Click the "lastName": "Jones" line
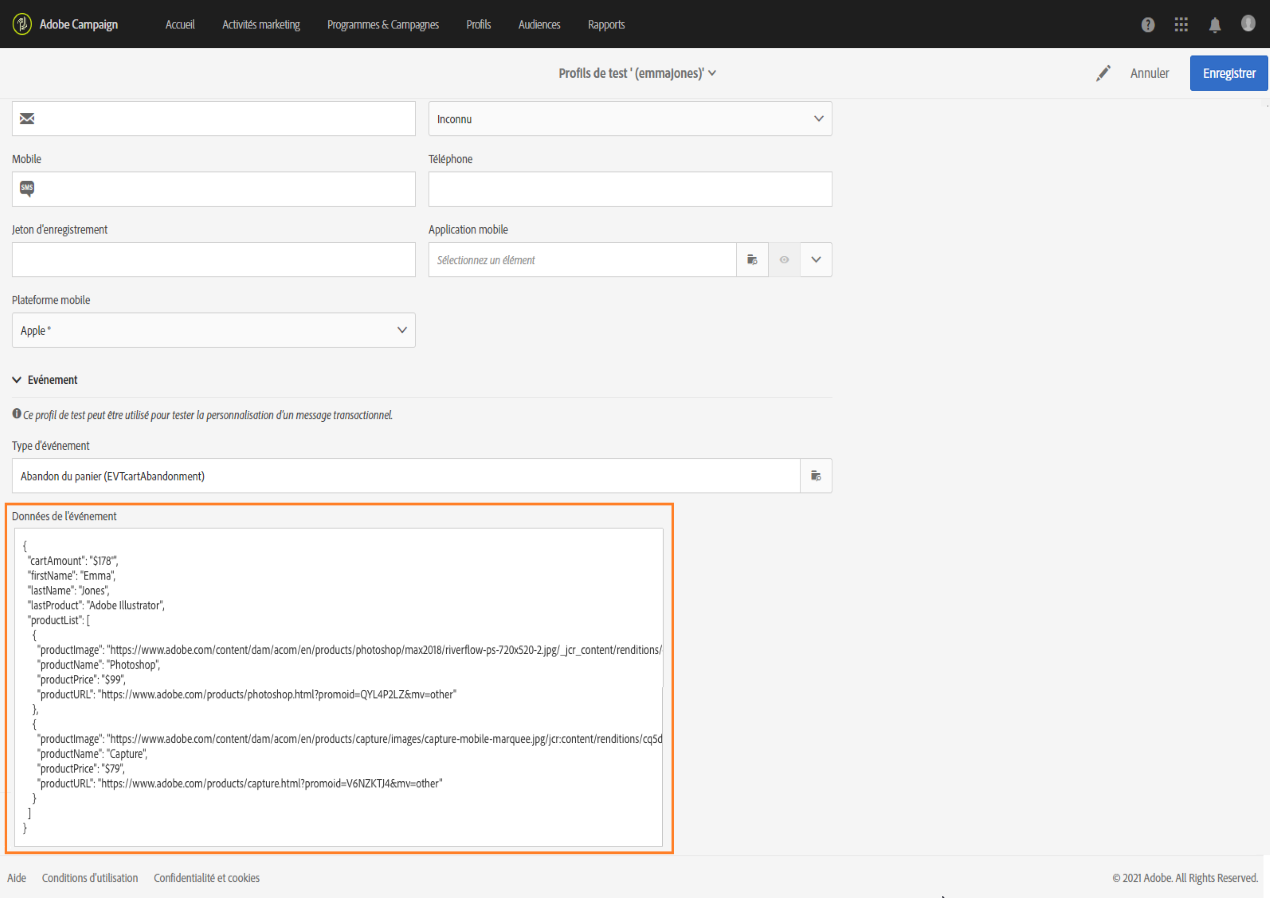 coord(69,591)
